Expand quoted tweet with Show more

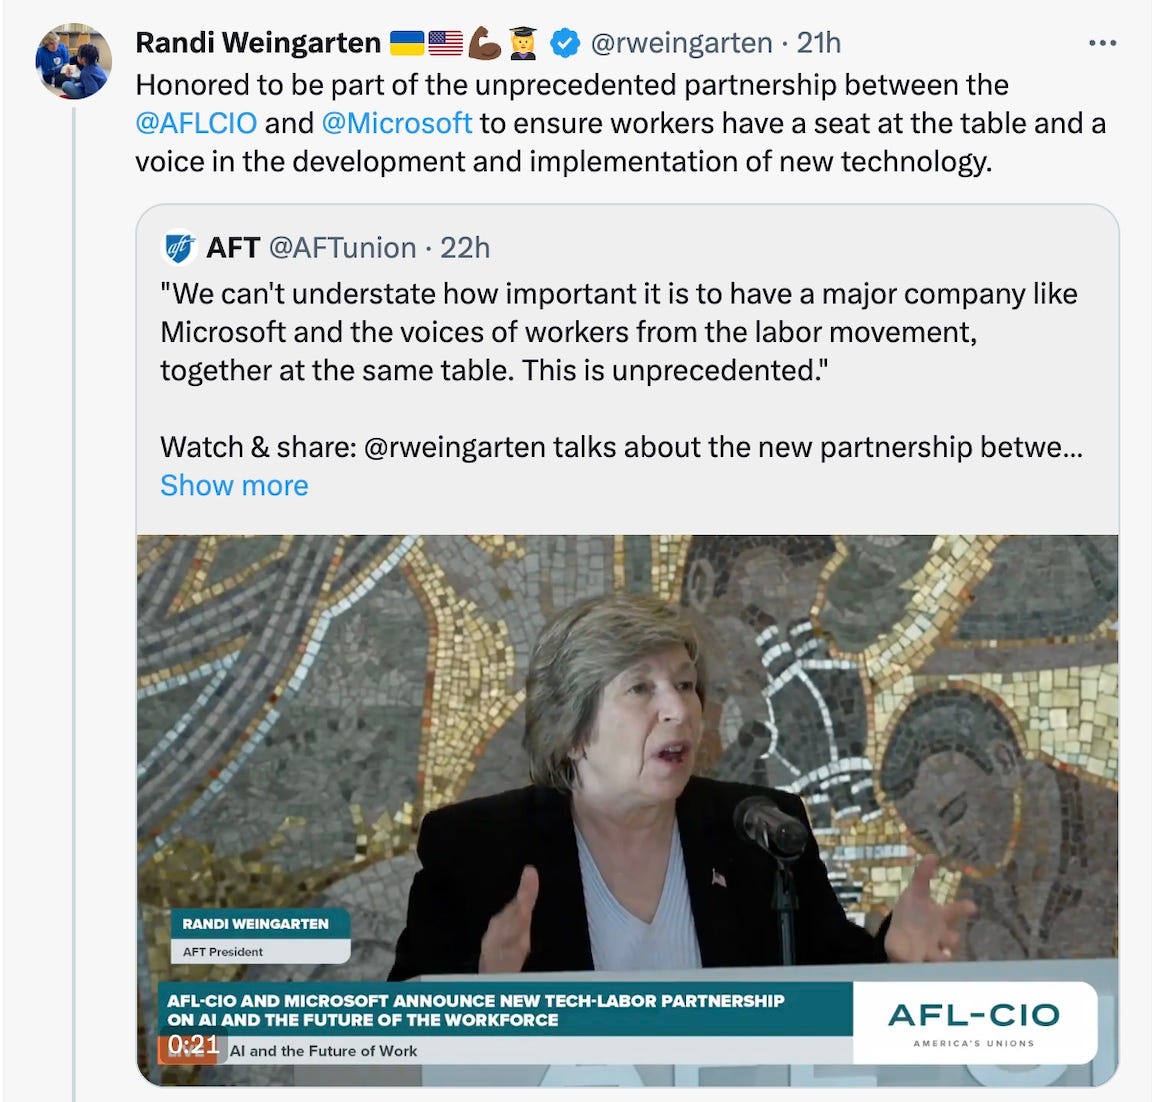234,486
